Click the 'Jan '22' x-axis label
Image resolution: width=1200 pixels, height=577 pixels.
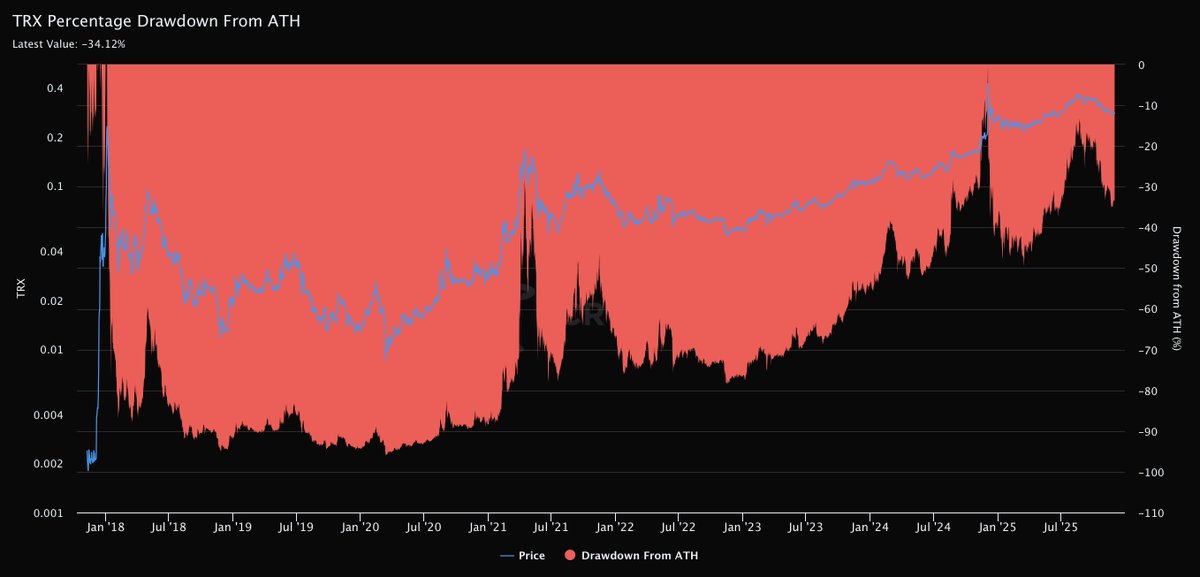click(x=616, y=525)
